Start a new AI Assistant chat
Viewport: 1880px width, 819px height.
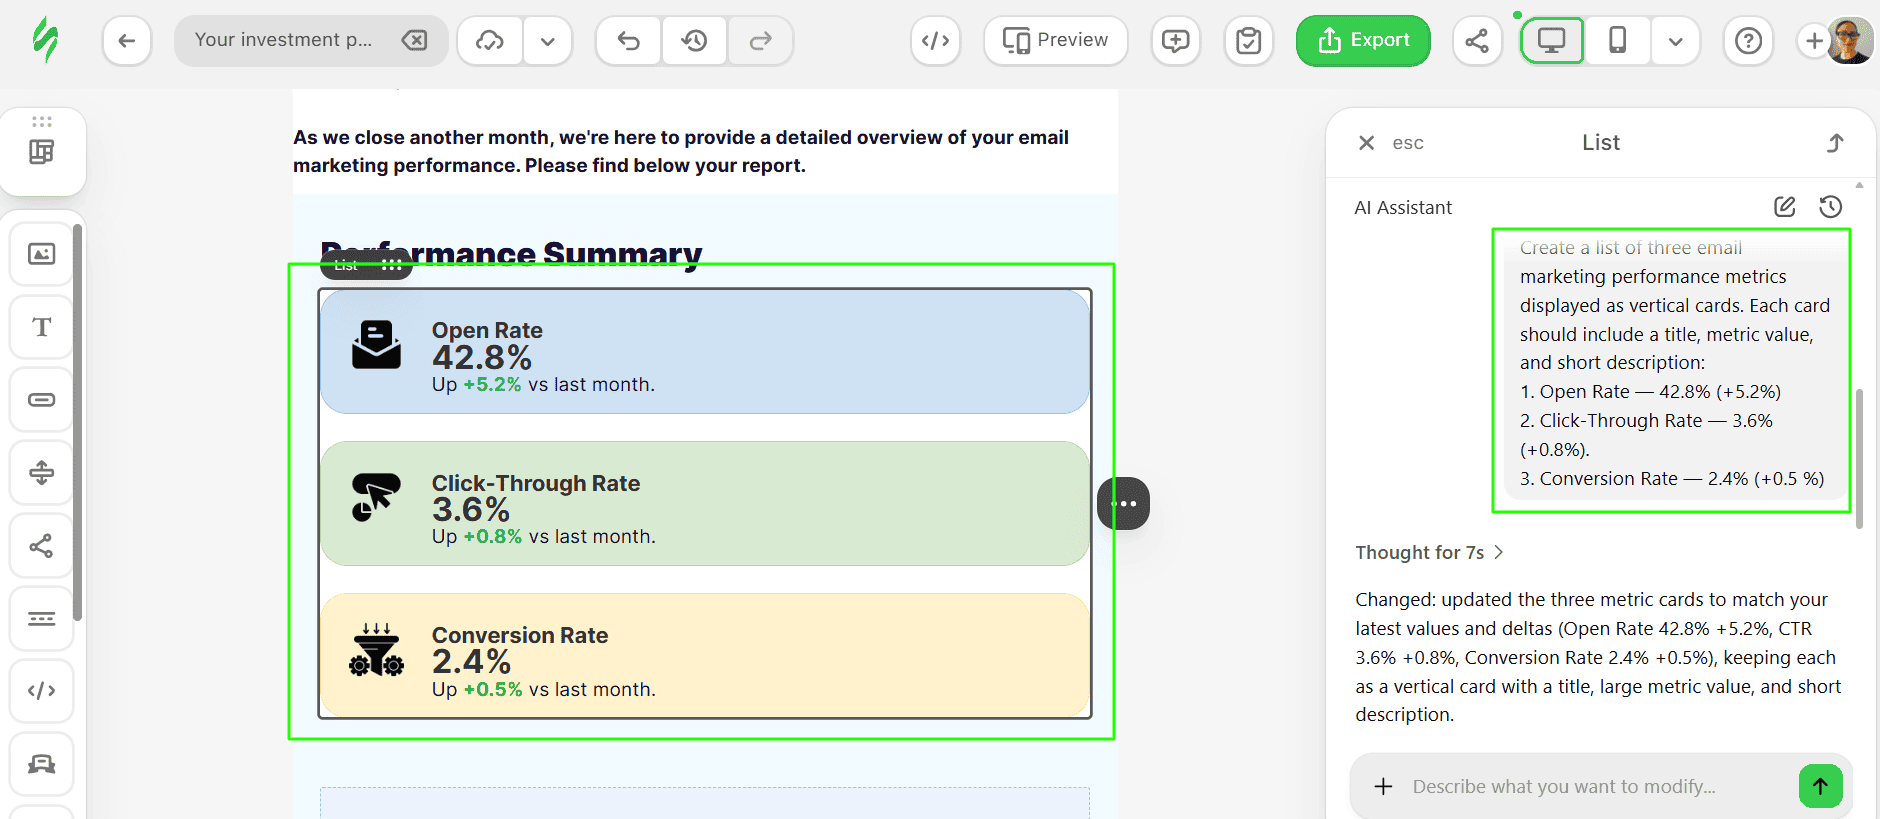click(1785, 207)
